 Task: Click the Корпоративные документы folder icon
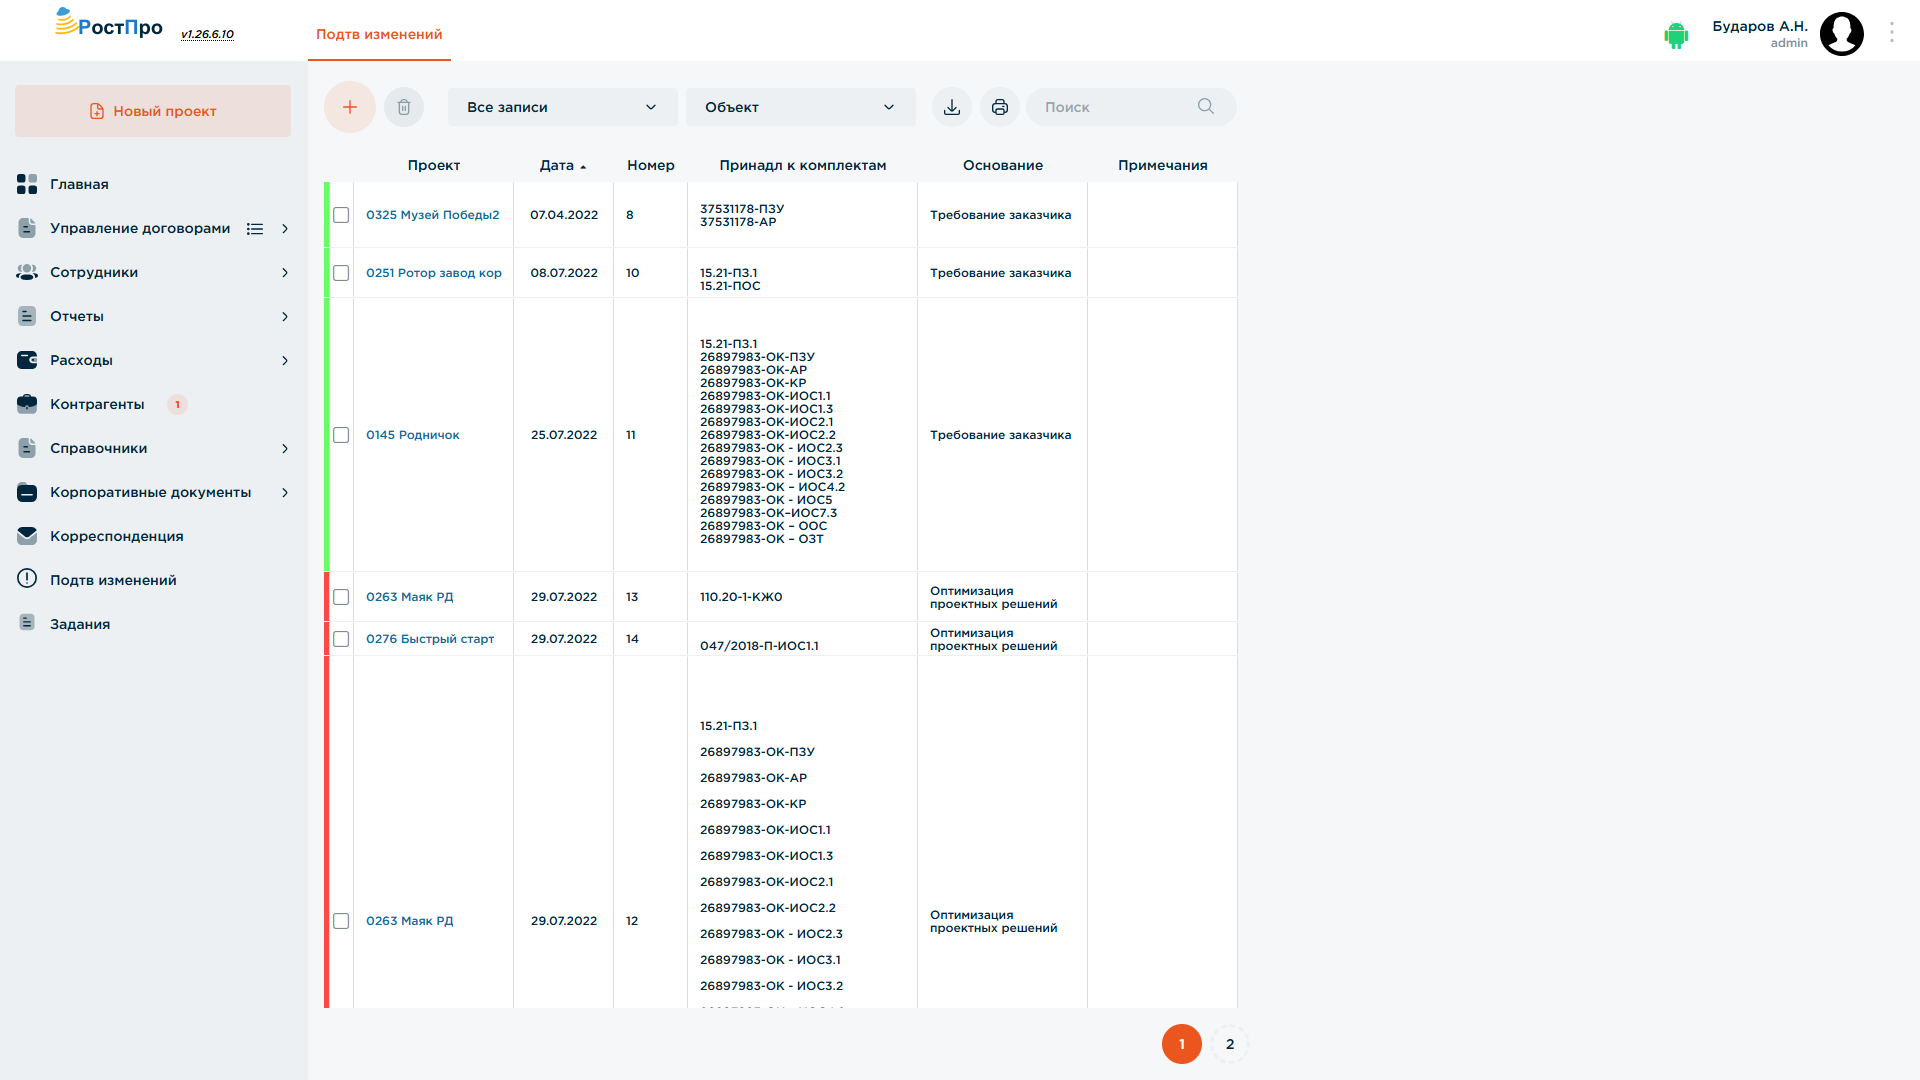coord(27,492)
